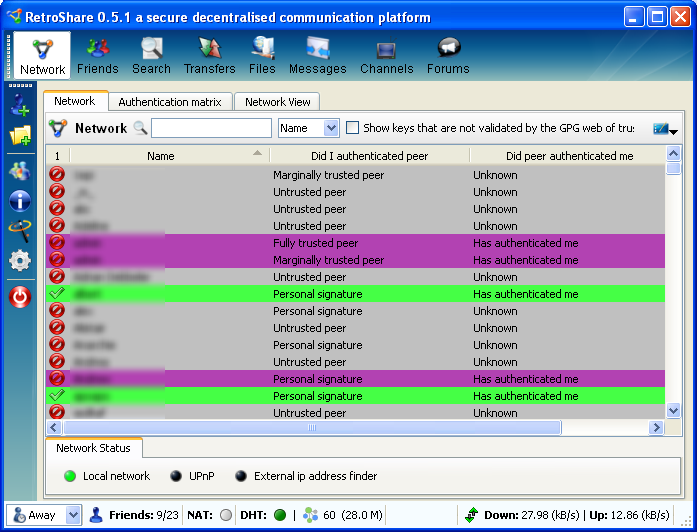This screenshot has height=532, width=697.
Task: Open Channels from the toolbar
Action: point(386,55)
